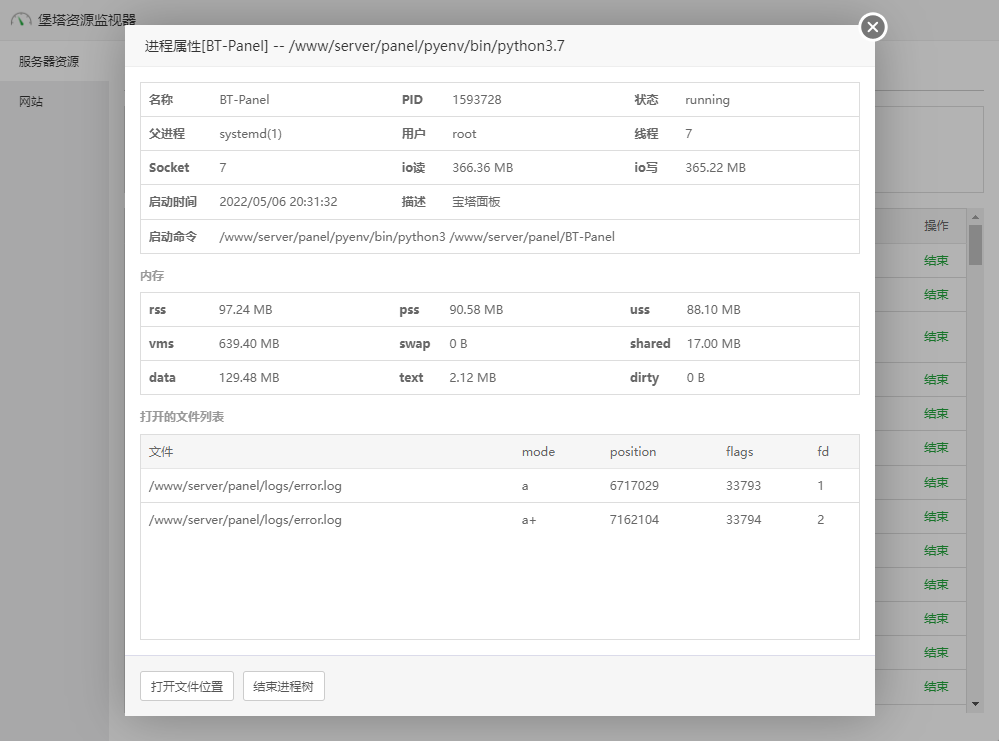
Task: Select the error.log row with mode a+
Action: click(499, 520)
